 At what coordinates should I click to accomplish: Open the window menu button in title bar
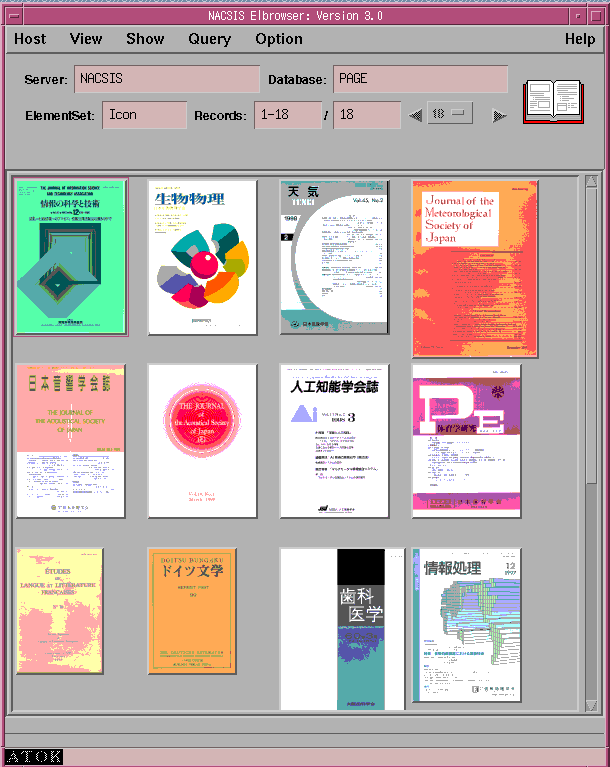tap(14, 16)
